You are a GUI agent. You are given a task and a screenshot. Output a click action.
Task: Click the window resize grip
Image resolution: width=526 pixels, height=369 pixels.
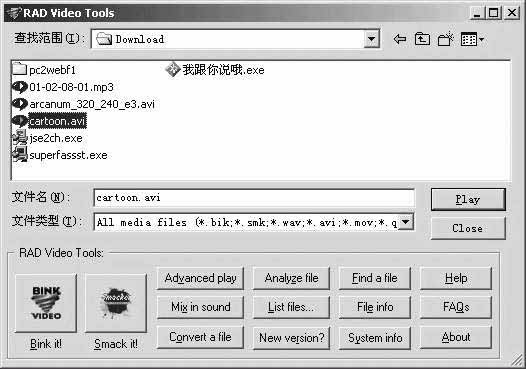(517, 361)
